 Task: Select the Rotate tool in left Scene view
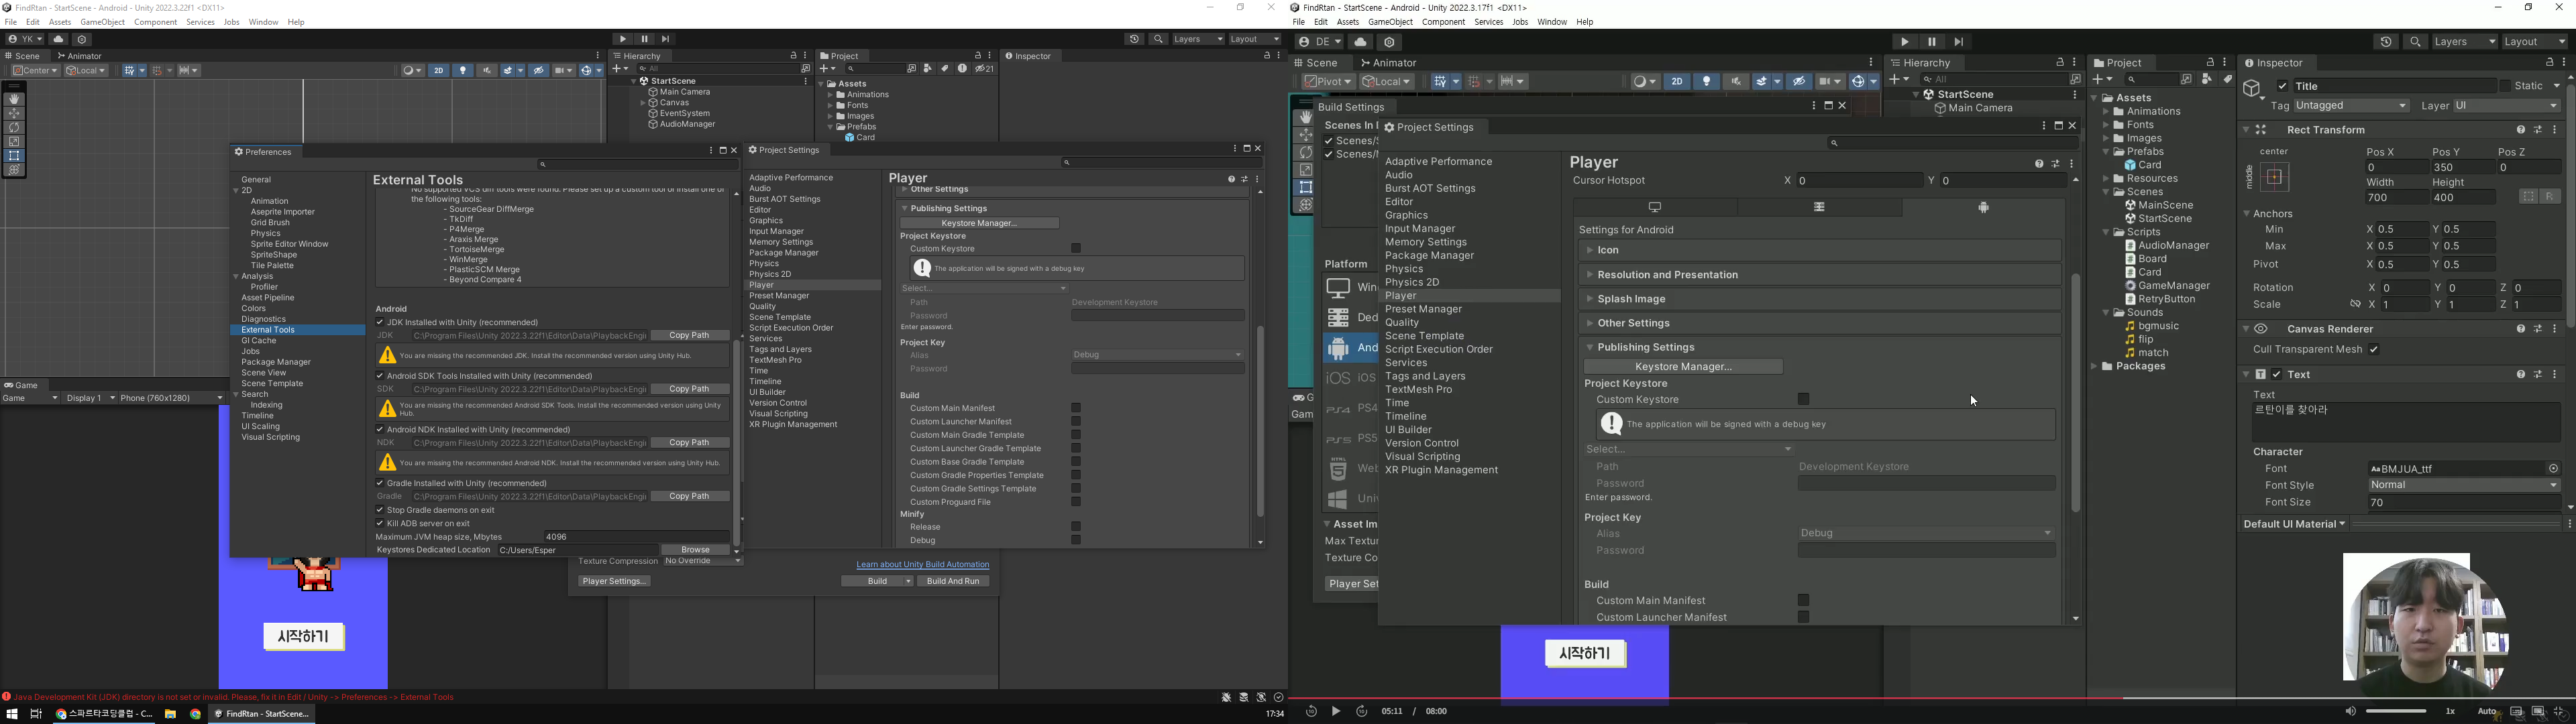[x=14, y=127]
